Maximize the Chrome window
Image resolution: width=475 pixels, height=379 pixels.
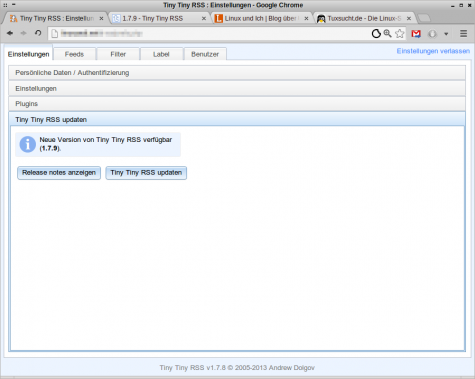[461, 5]
